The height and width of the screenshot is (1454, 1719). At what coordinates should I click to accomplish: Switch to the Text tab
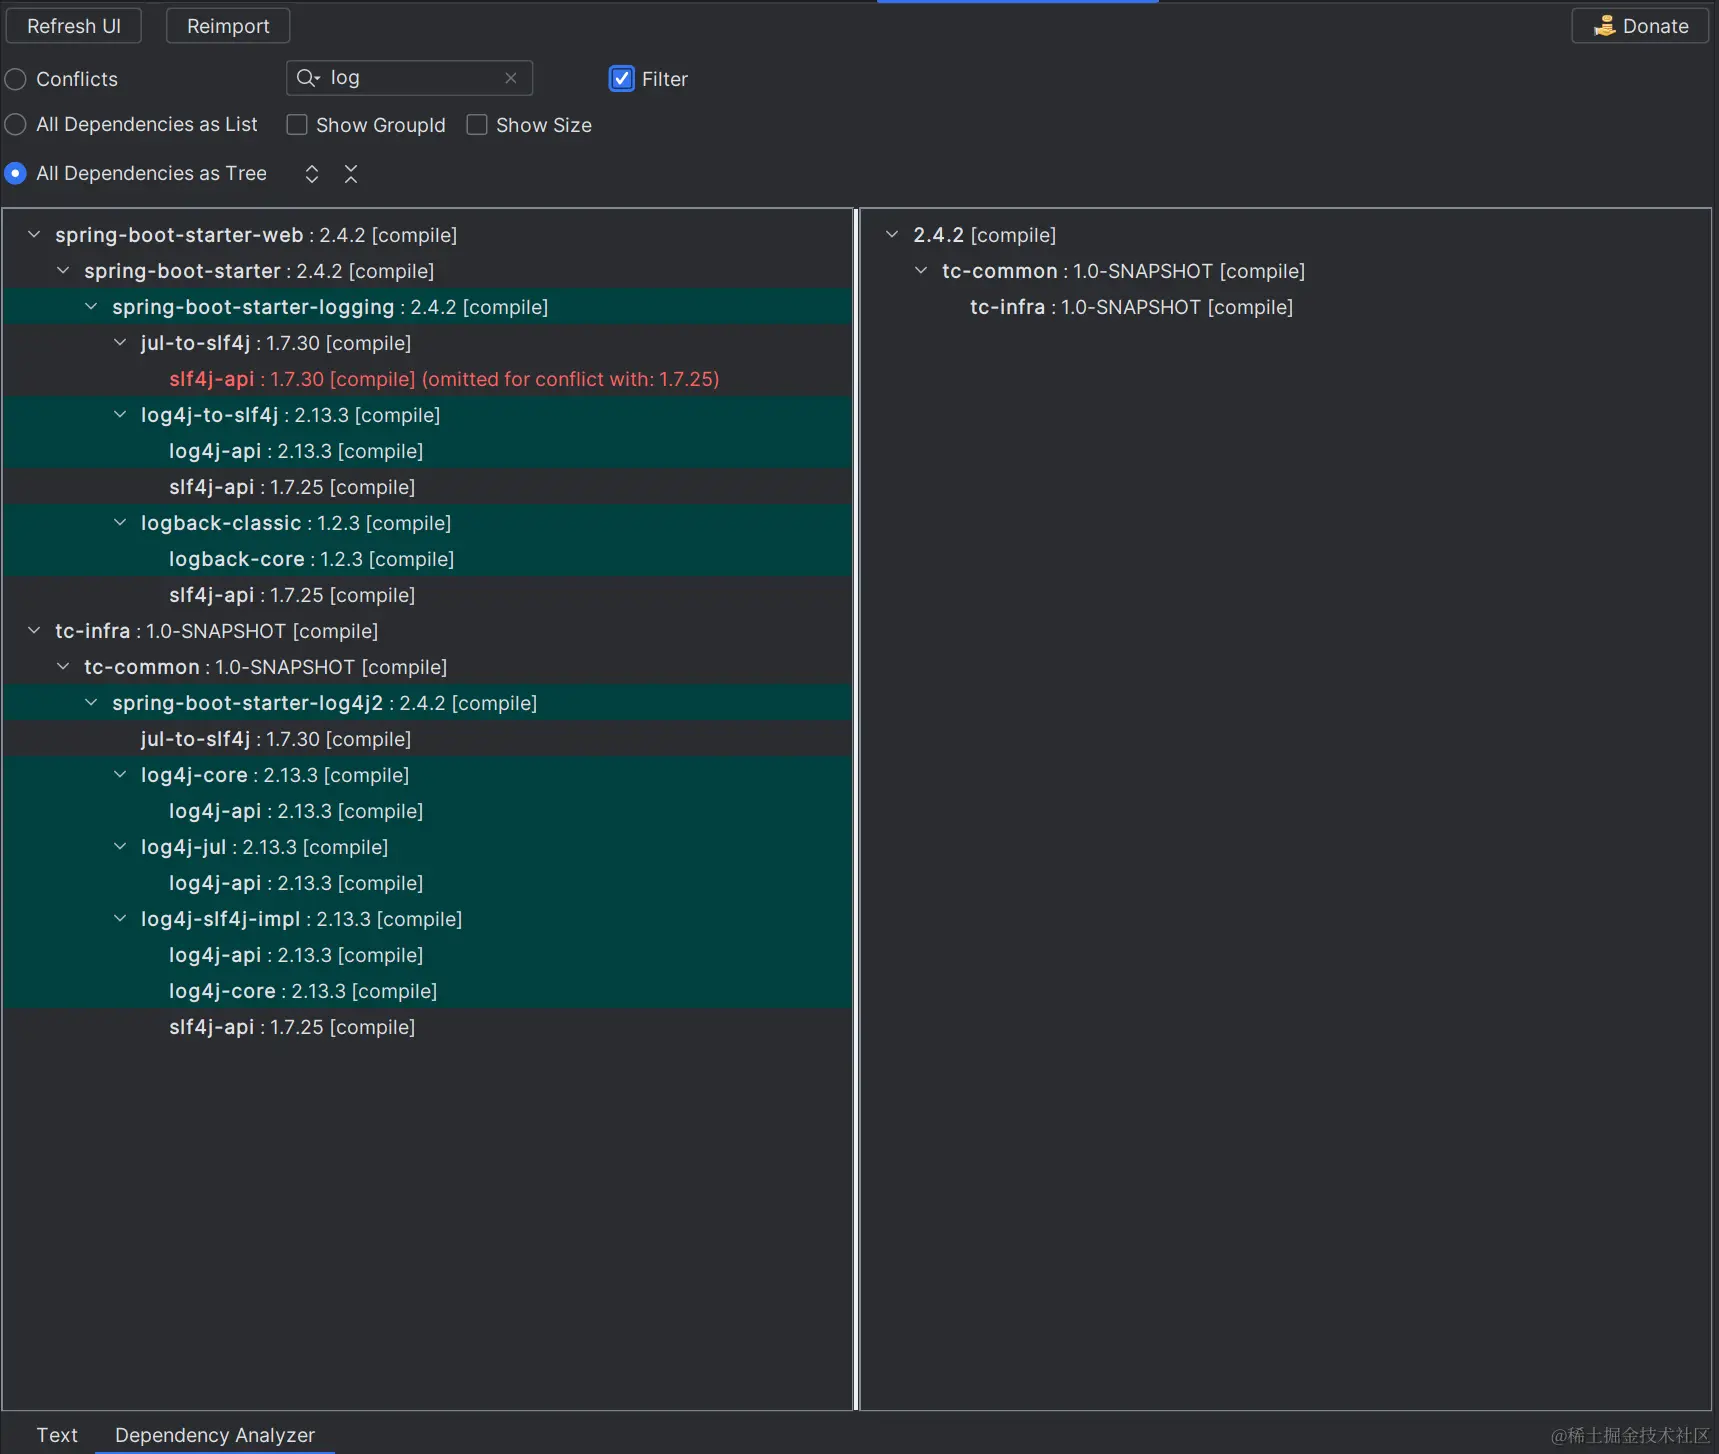coord(57,1435)
